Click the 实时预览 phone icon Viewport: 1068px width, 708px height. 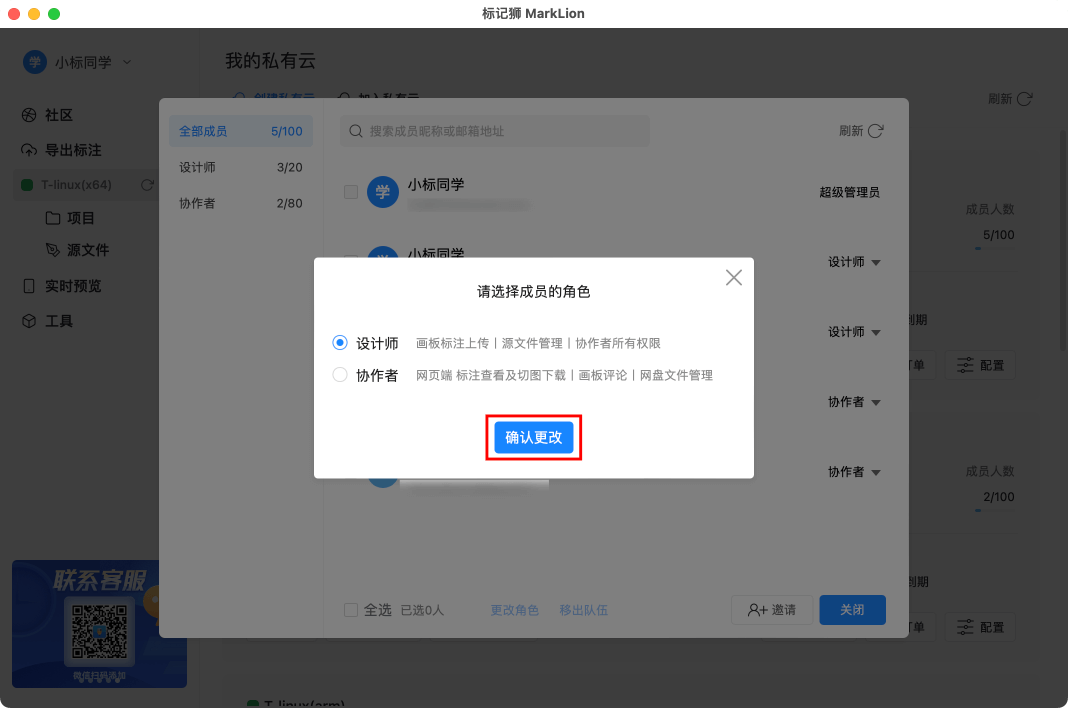29,286
